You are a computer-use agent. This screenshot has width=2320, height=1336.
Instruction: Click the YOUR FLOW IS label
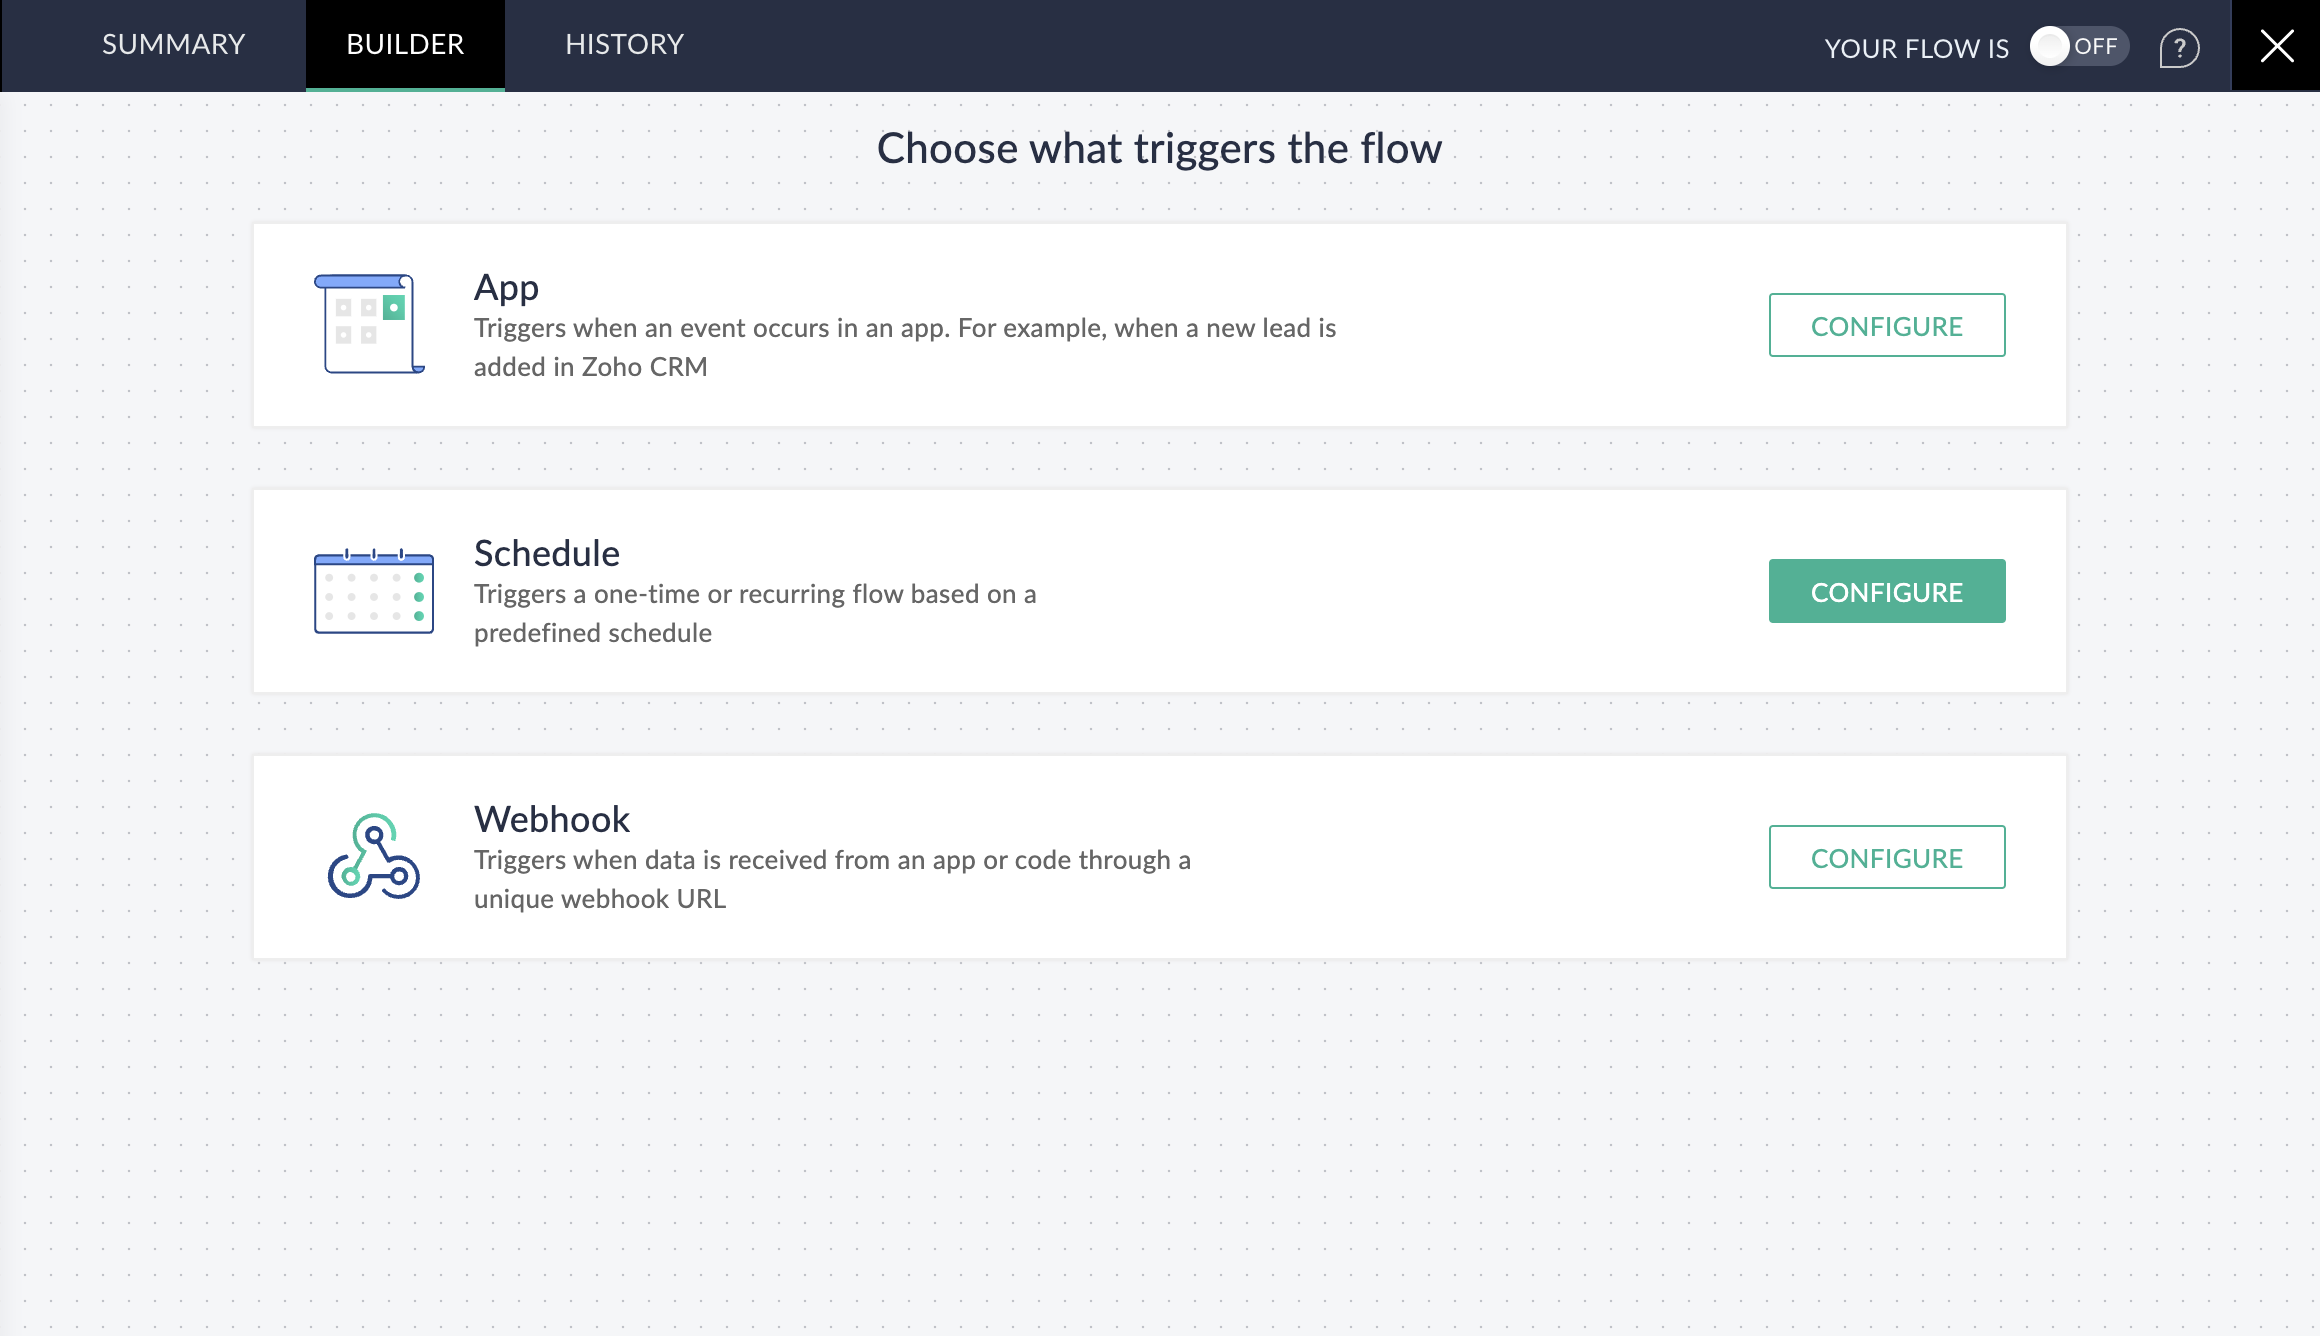pyautogui.click(x=1915, y=47)
